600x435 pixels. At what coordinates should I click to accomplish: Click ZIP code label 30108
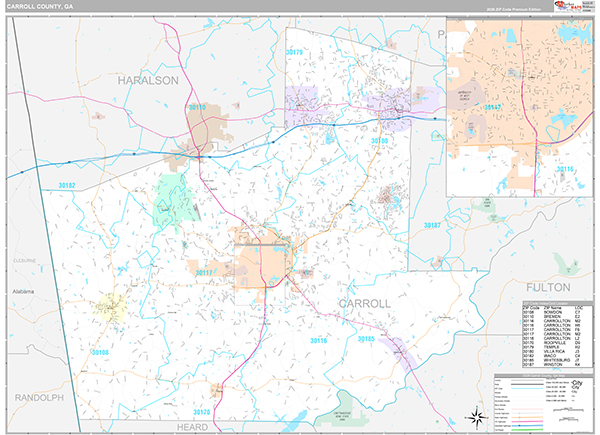tap(100, 352)
